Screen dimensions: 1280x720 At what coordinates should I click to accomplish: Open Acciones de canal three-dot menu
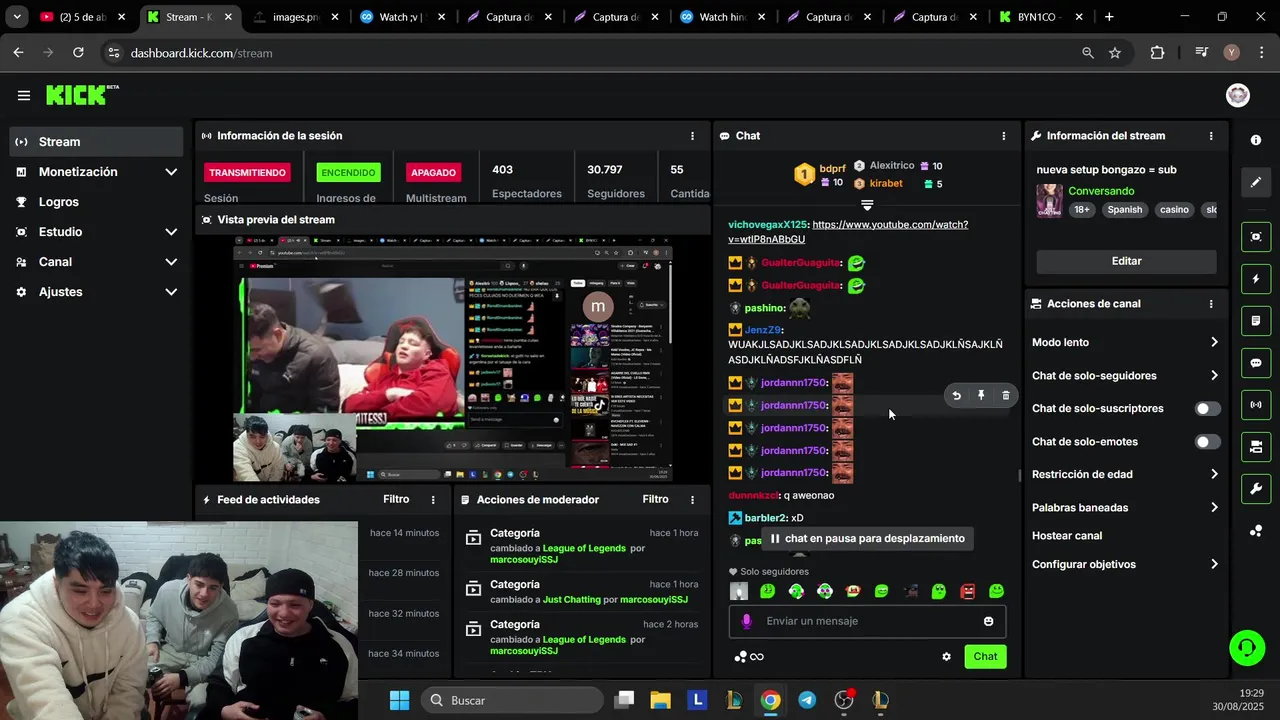1211,304
